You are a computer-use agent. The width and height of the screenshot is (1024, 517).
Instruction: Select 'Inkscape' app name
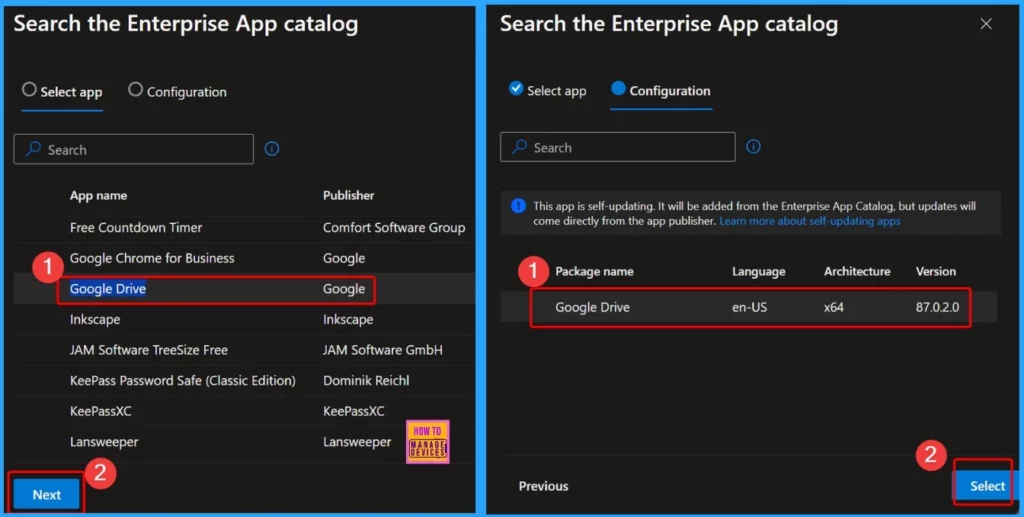pyautogui.click(x=95, y=320)
